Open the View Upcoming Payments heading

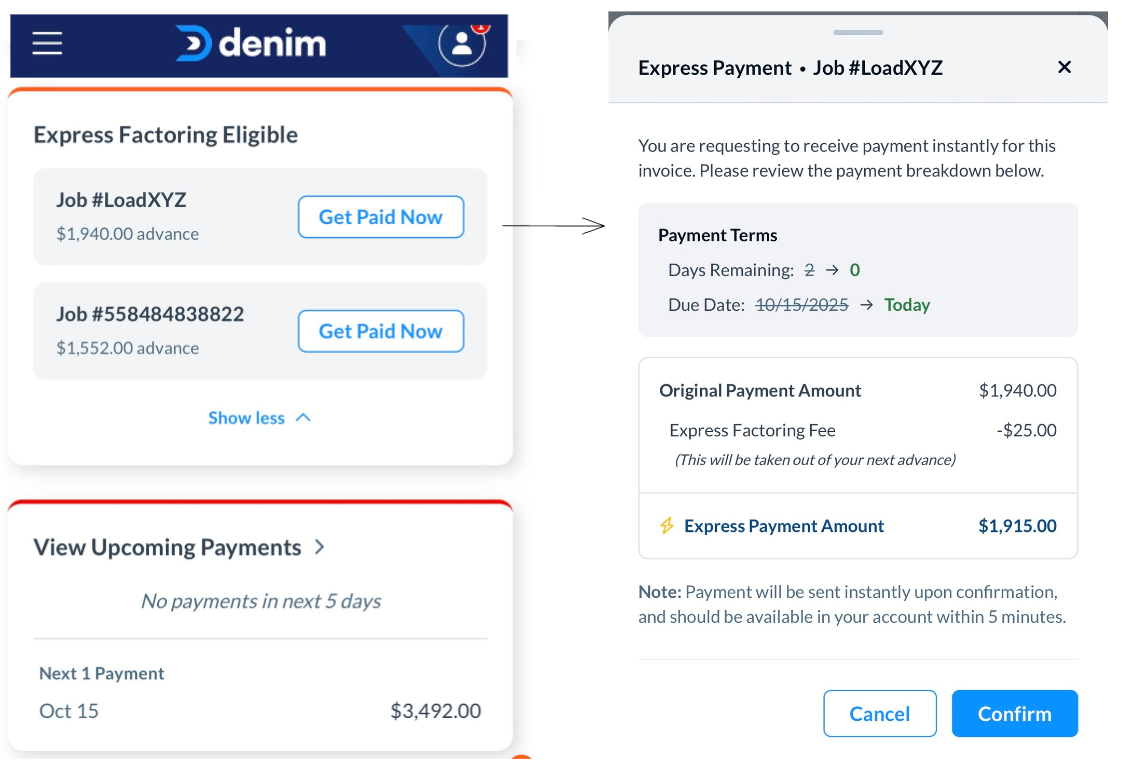pos(167,547)
